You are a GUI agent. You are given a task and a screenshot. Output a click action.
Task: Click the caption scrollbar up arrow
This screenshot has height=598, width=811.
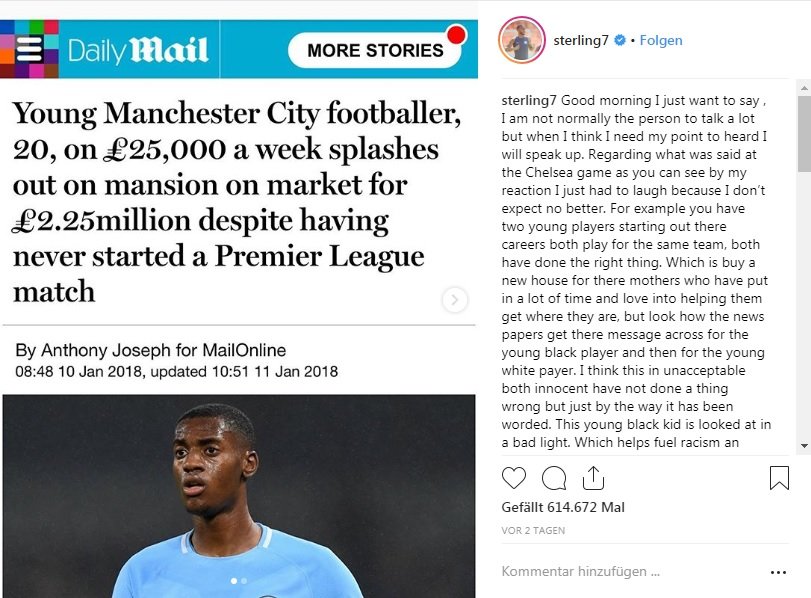tap(804, 90)
